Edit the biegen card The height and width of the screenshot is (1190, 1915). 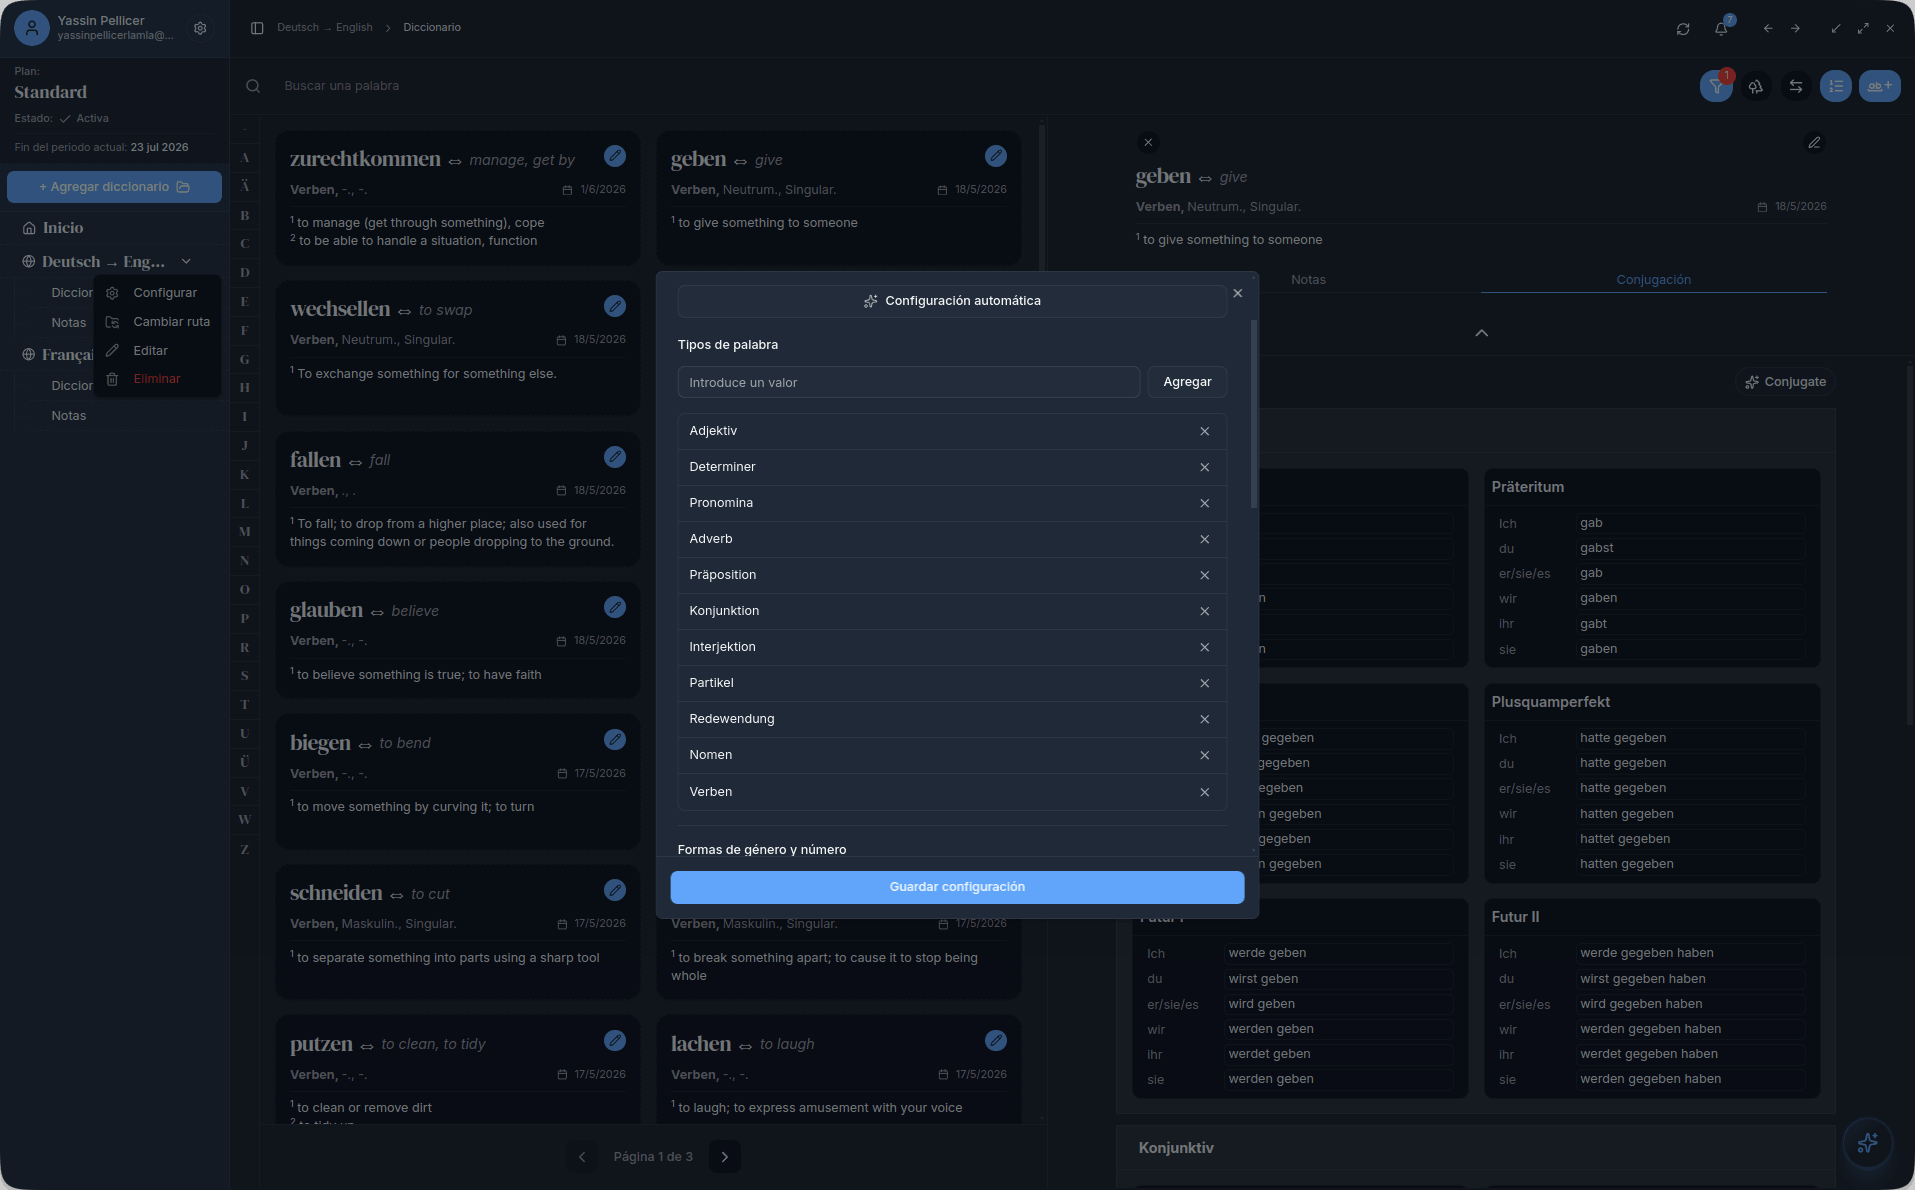coord(615,739)
